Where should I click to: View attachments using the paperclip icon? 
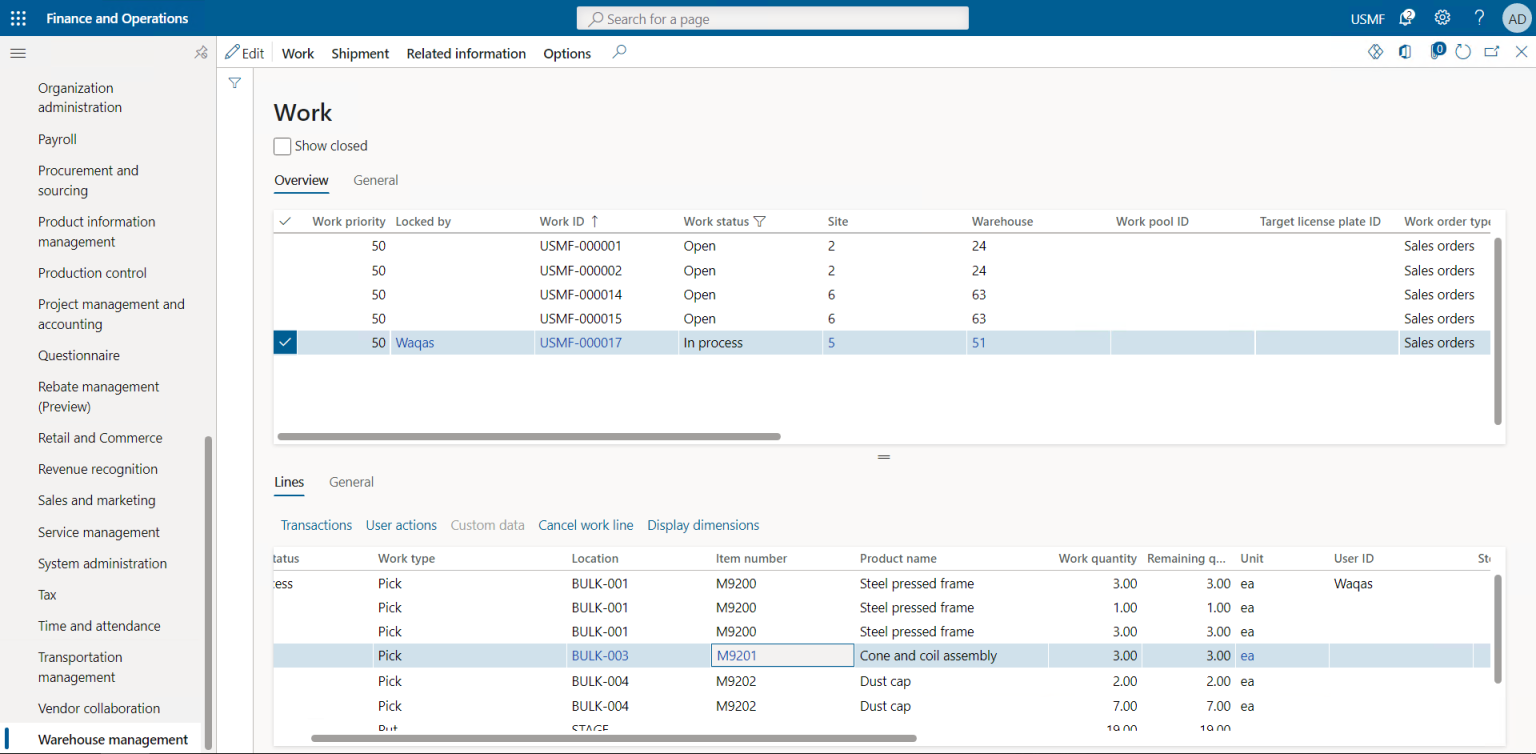pyautogui.click(x=1436, y=51)
